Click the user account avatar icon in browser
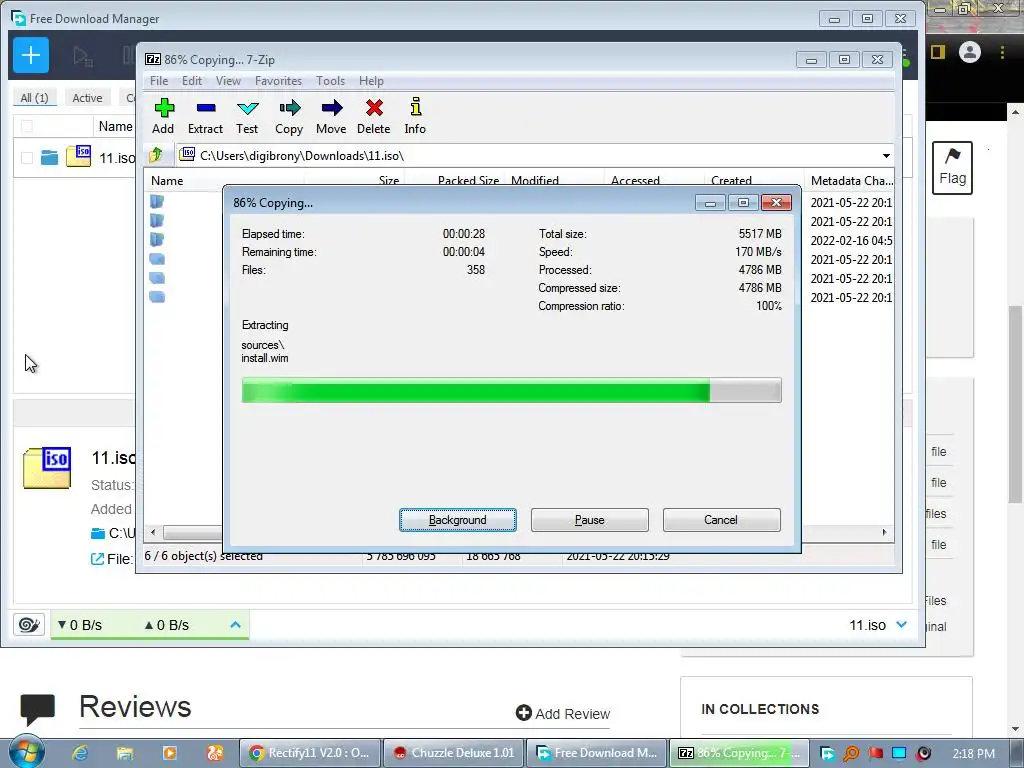 [x=970, y=52]
